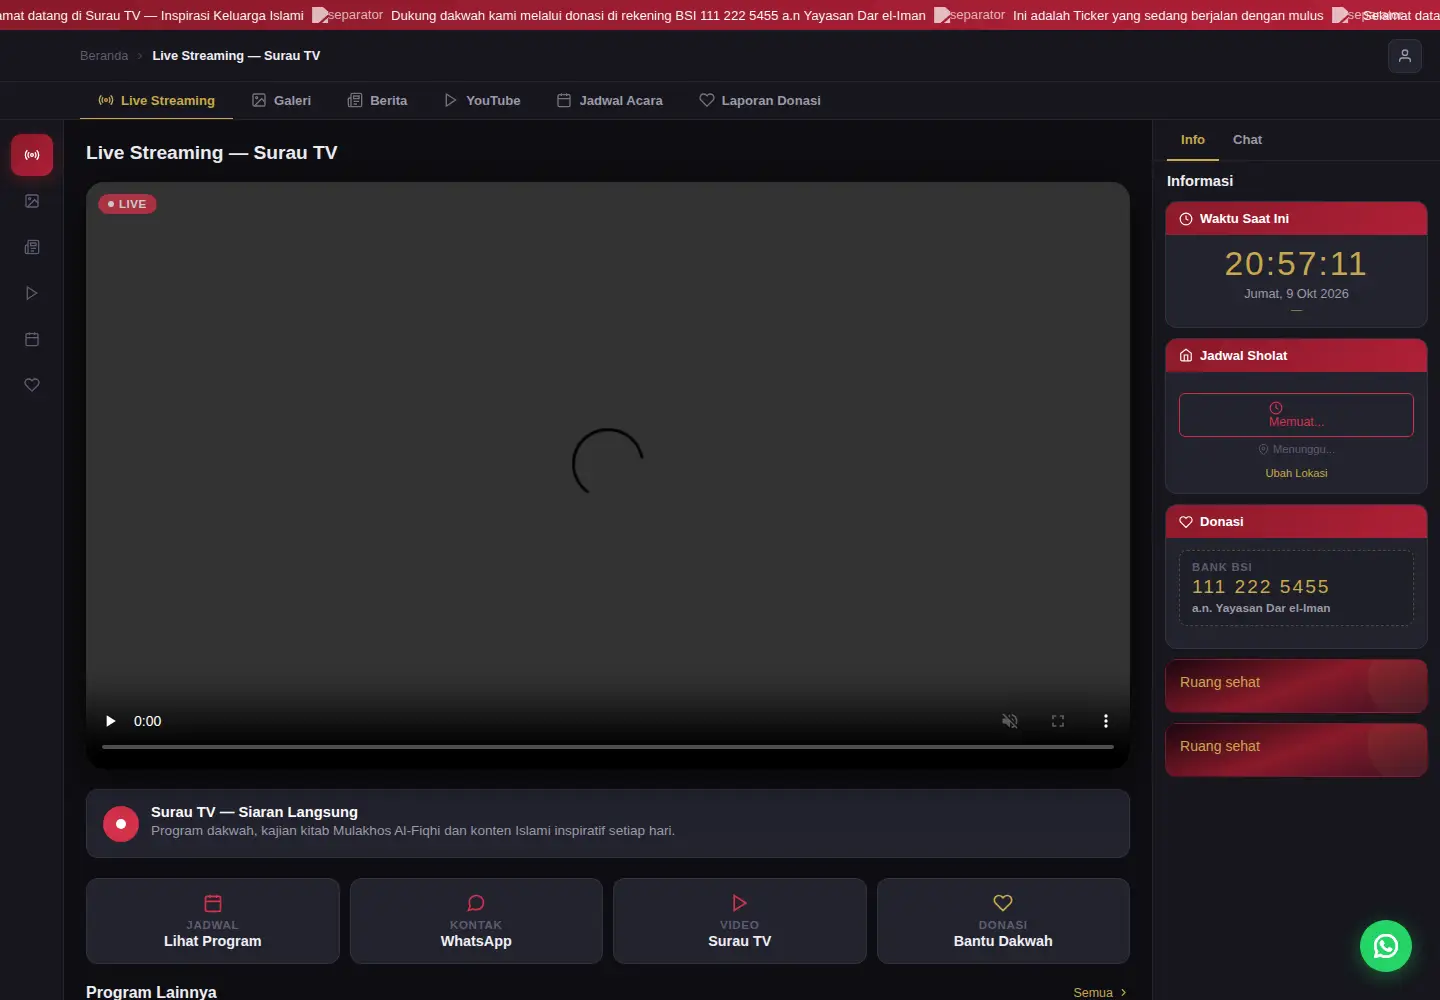The width and height of the screenshot is (1440, 1000).
Task: Open the donation heart icon in sidebar
Action: (x=32, y=385)
